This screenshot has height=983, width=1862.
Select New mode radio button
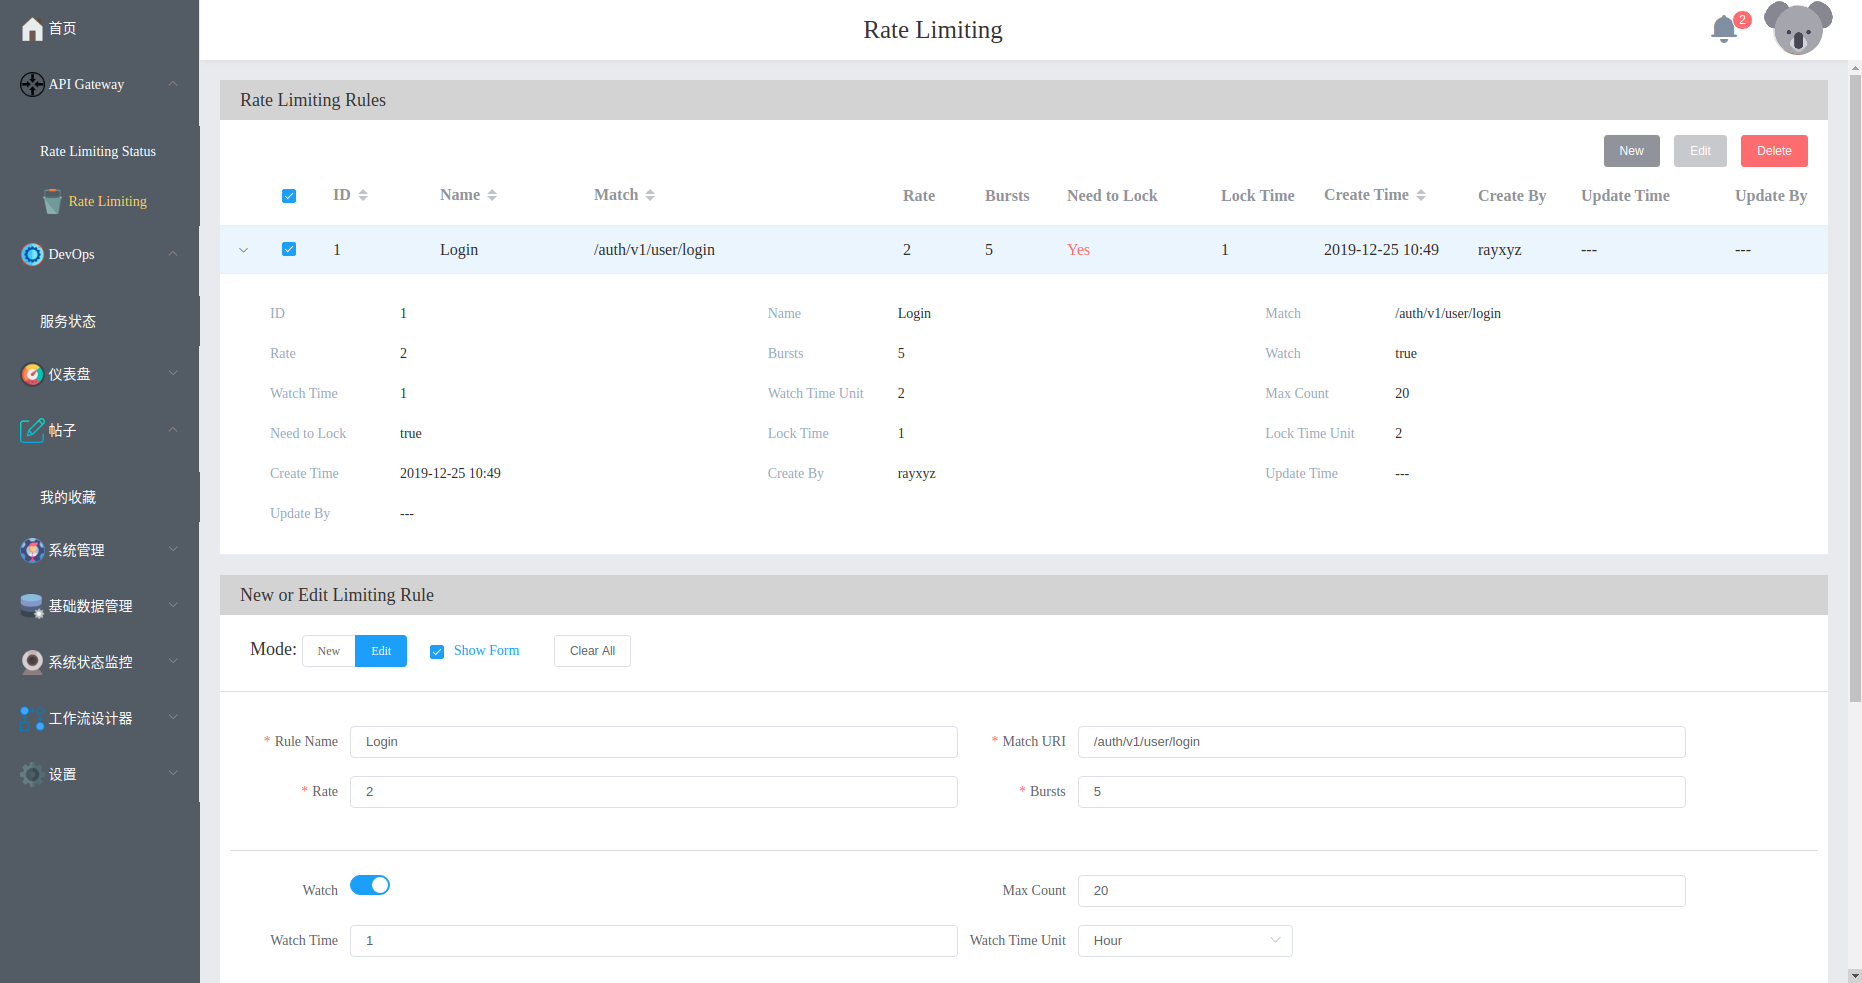[x=329, y=651]
